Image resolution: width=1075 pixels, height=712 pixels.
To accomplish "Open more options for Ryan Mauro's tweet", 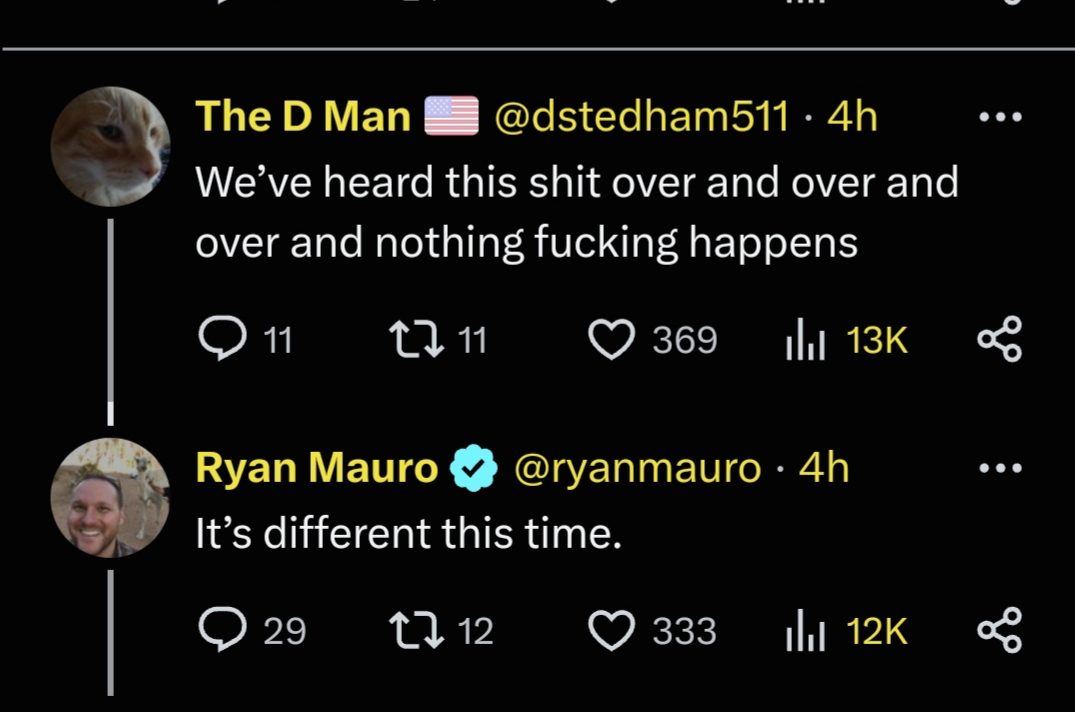I will [x=999, y=467].
